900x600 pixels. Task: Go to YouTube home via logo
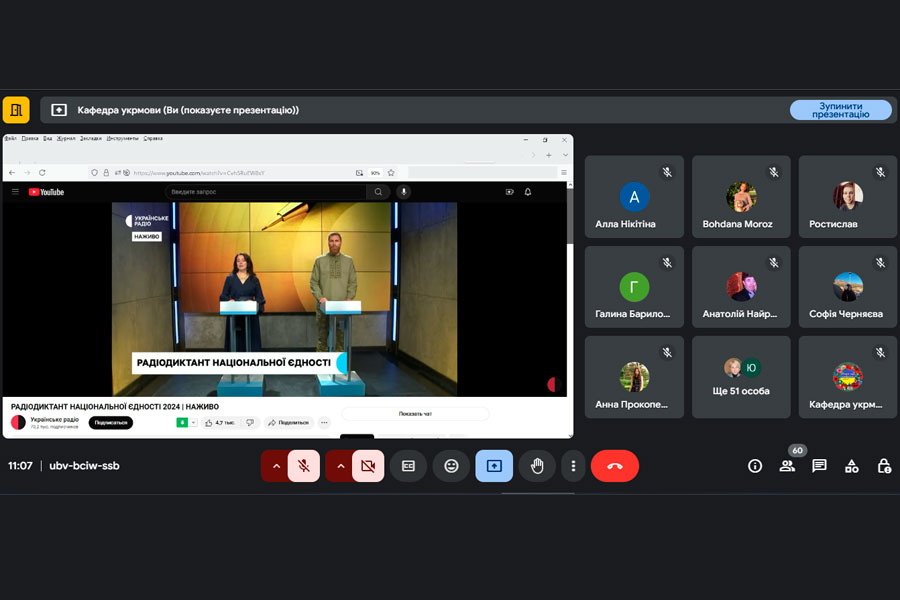[46, 192]
